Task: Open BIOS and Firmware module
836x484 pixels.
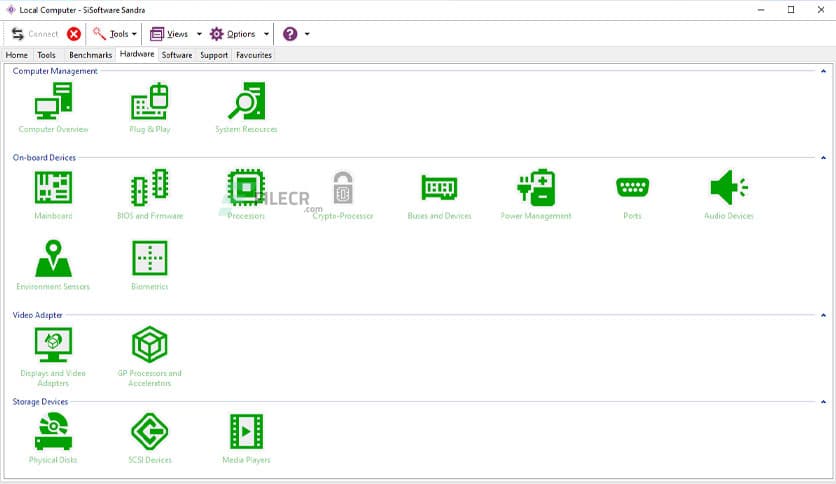Action: pyautogui.click(x=150, y=195)
